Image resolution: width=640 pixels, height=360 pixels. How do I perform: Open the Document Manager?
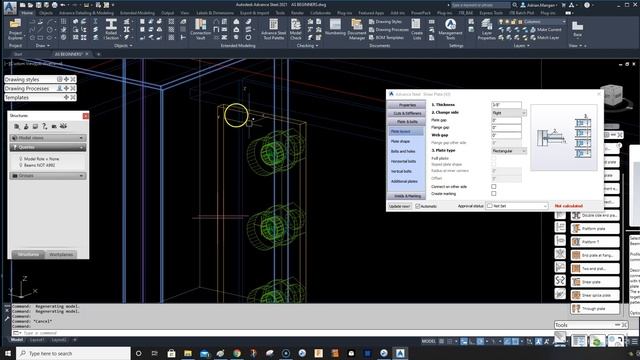point(357,29)
